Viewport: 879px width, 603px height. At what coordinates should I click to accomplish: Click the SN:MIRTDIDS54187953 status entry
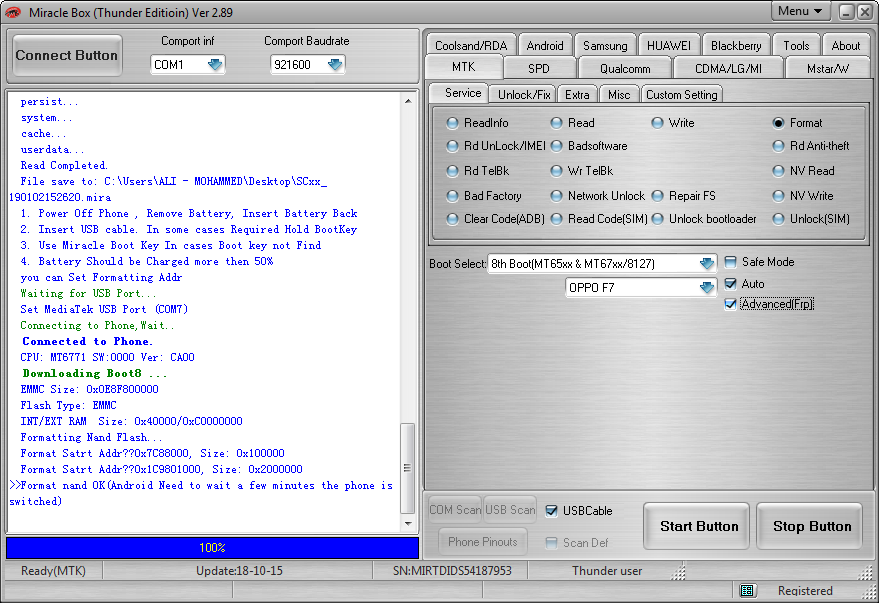coord(452,571)
